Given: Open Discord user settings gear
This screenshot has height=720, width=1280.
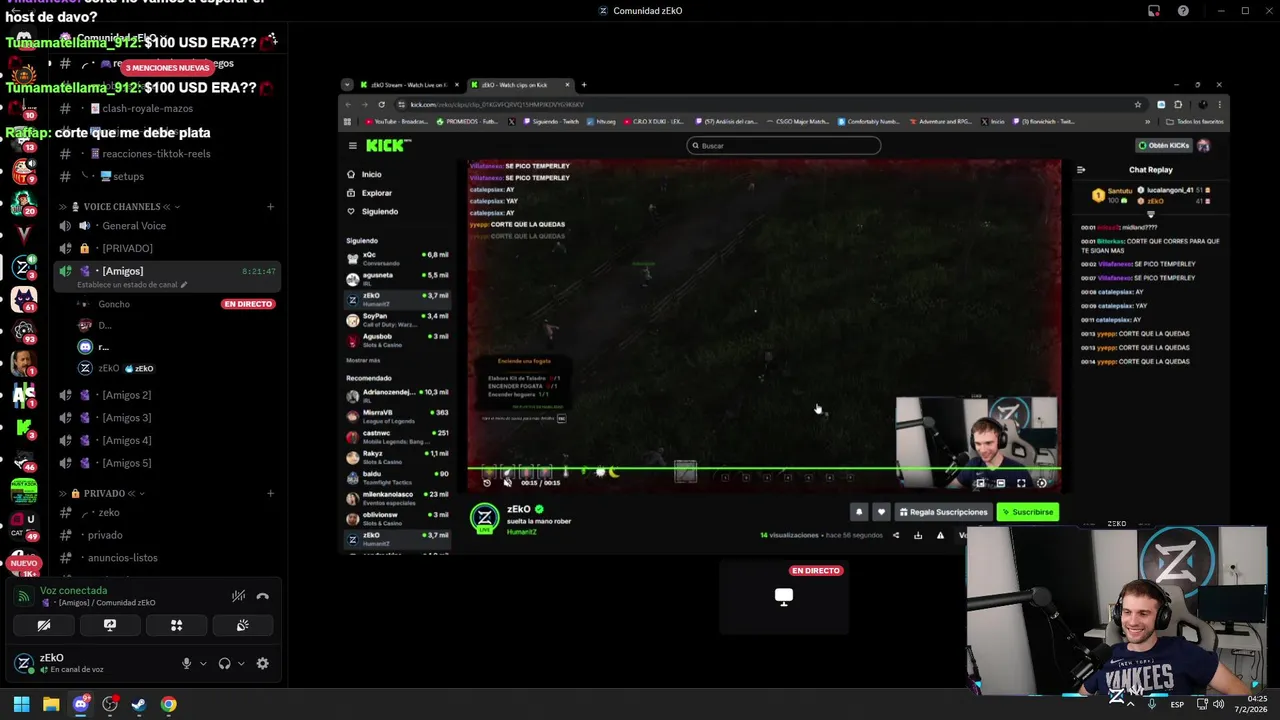Looking at the screenshot, I should [x=263, y=663].
